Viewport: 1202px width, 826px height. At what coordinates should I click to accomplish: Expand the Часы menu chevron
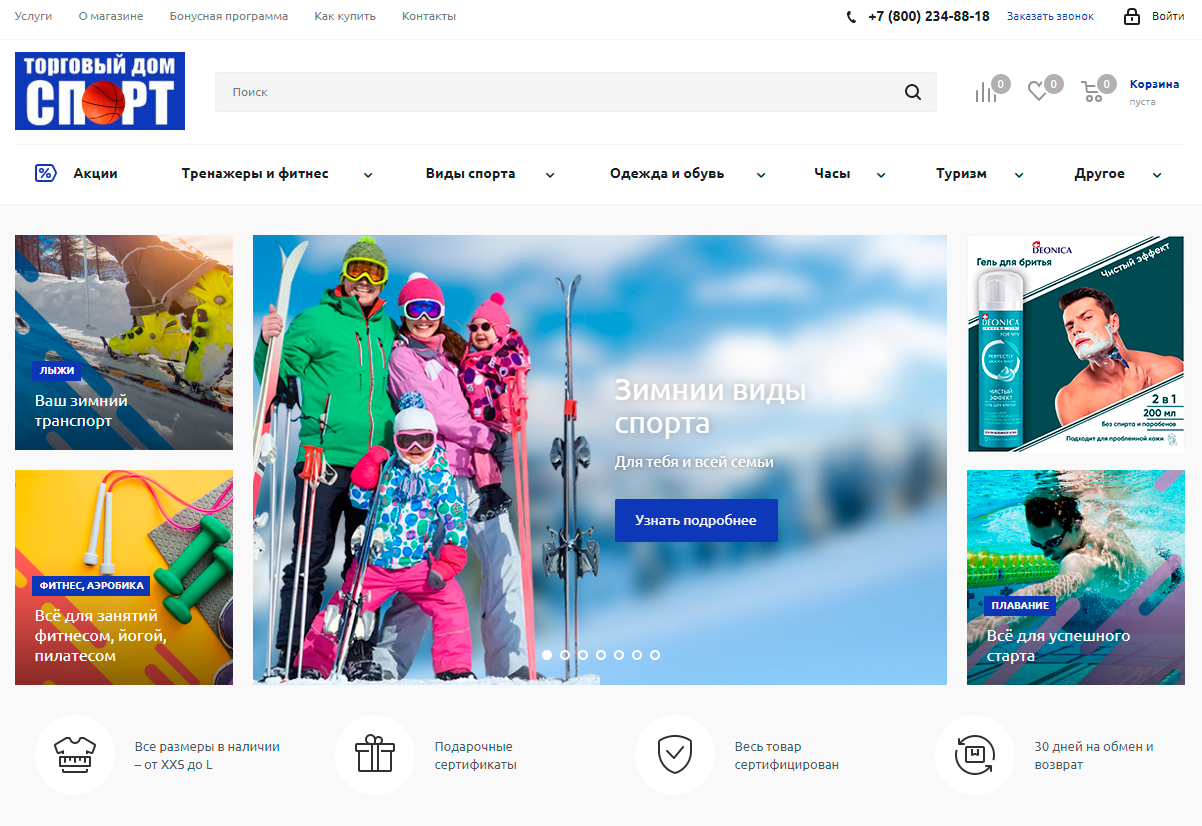(881, 175)
